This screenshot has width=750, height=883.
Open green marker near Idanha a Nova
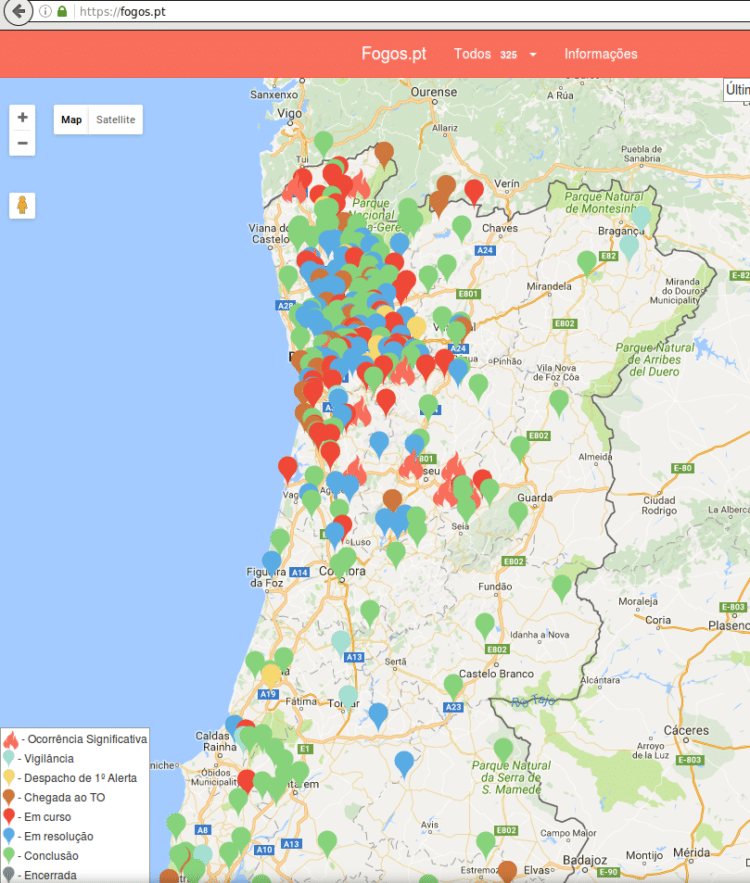pos(484,625)
